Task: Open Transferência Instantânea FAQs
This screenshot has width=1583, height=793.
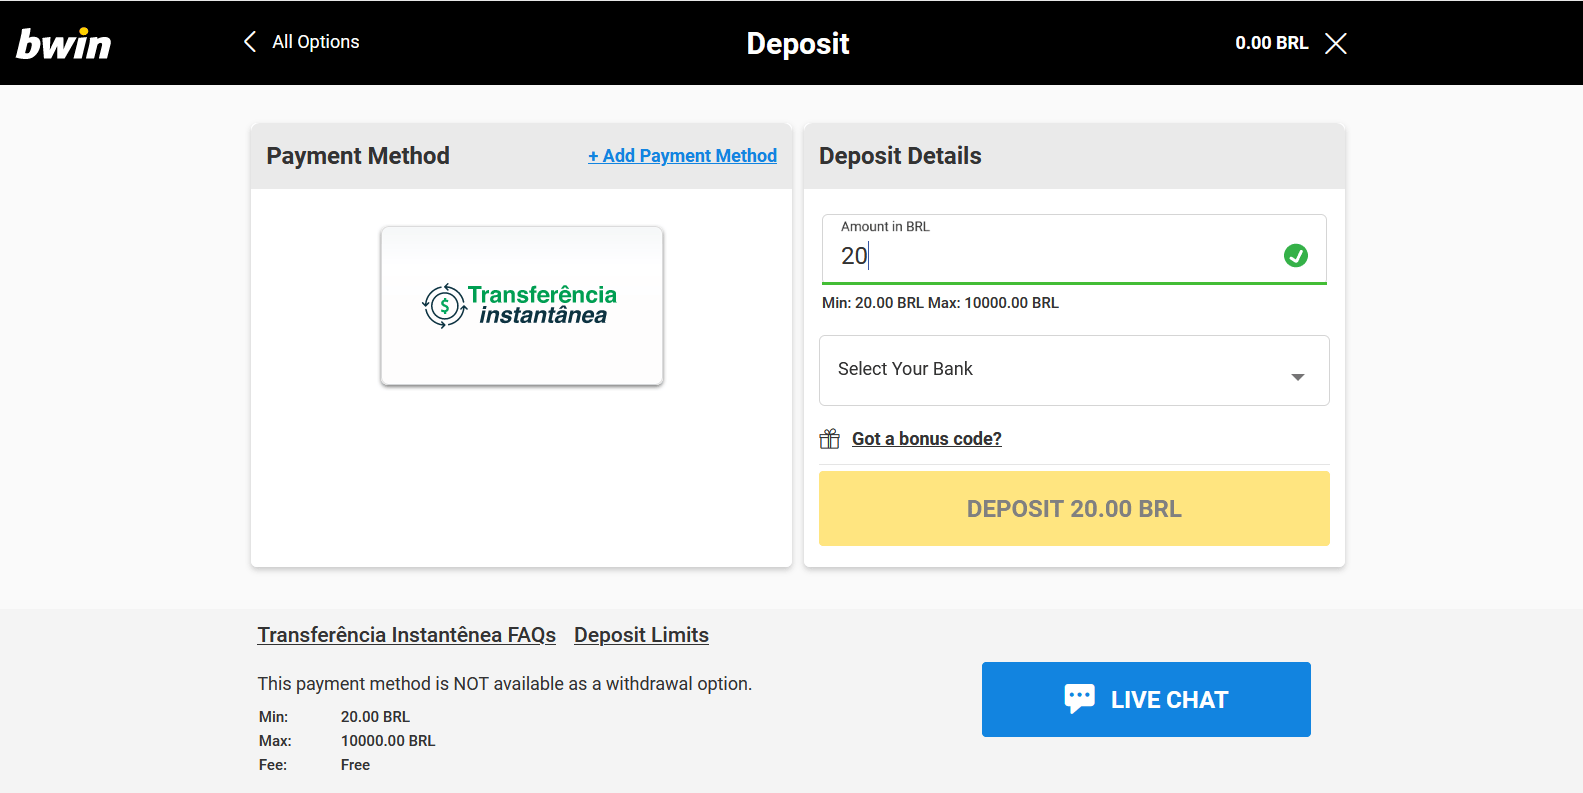Action: (406, 635)
